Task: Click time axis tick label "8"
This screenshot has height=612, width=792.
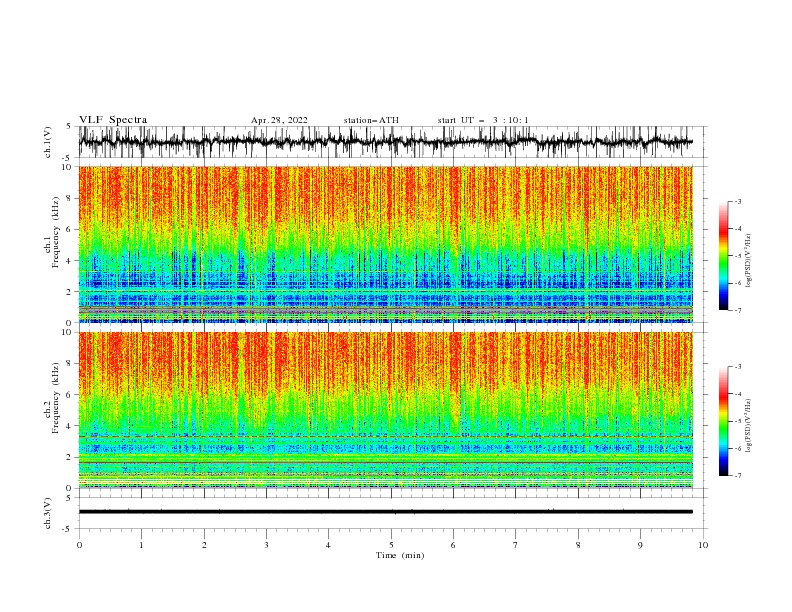Action: click(x=578, y=545)
